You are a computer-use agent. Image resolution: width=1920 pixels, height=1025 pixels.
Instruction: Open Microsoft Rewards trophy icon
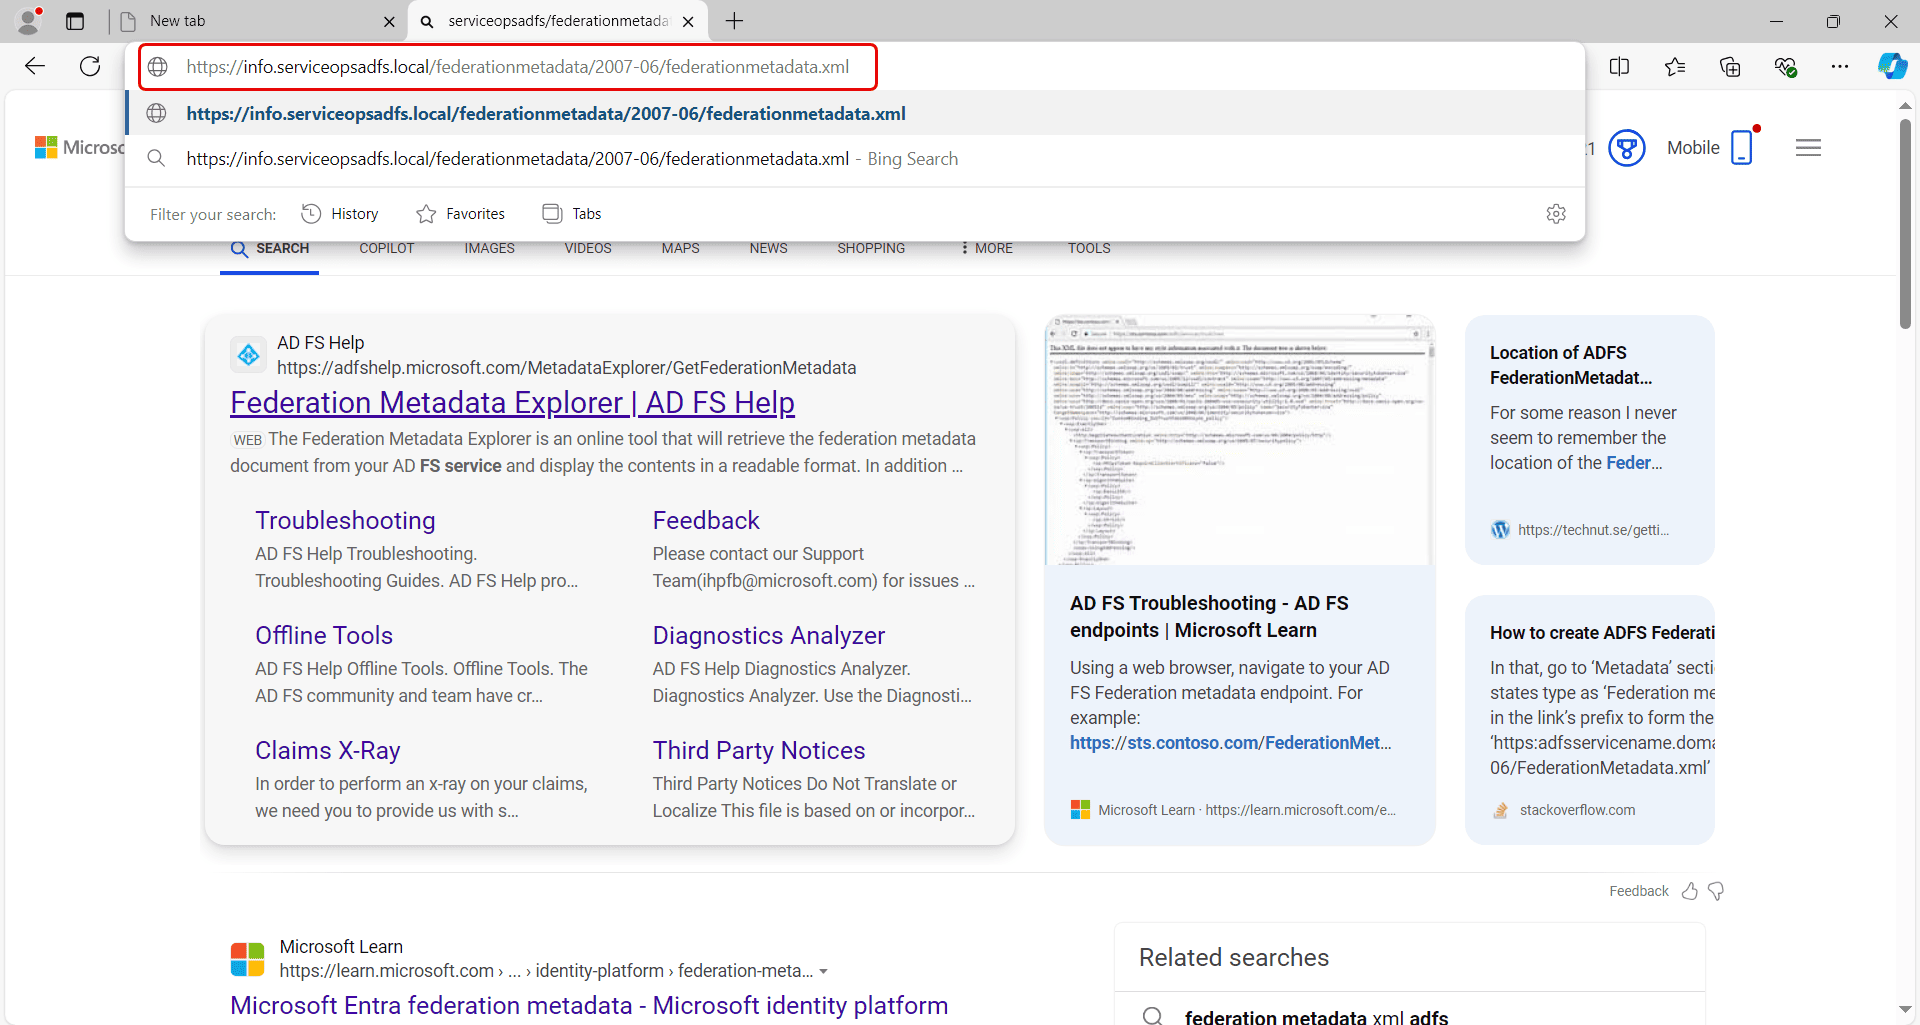[1627, 148]
